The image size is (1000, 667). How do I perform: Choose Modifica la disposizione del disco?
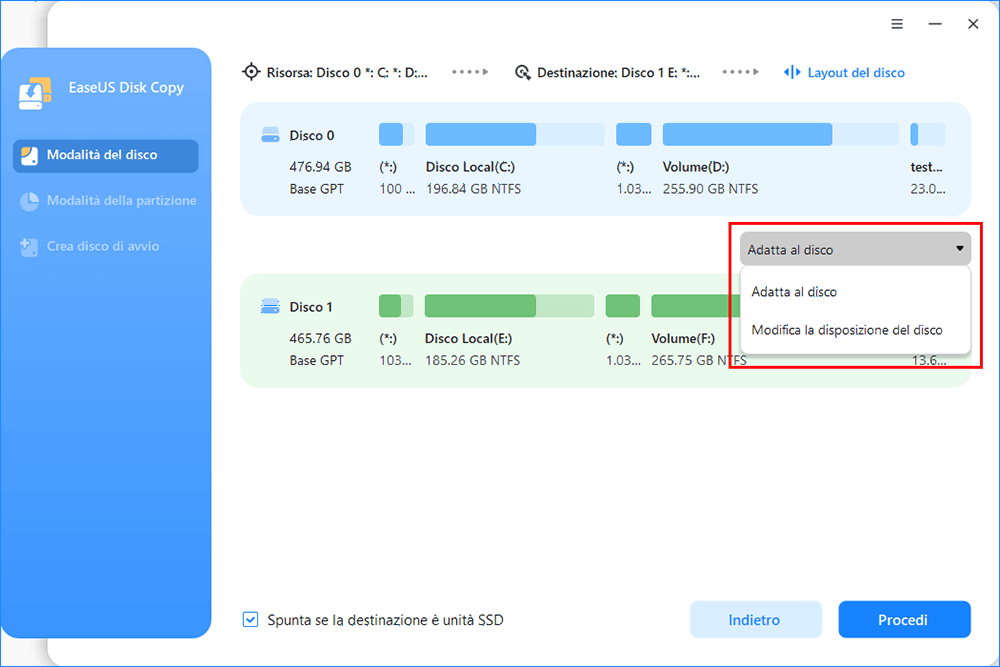[855, 330]
